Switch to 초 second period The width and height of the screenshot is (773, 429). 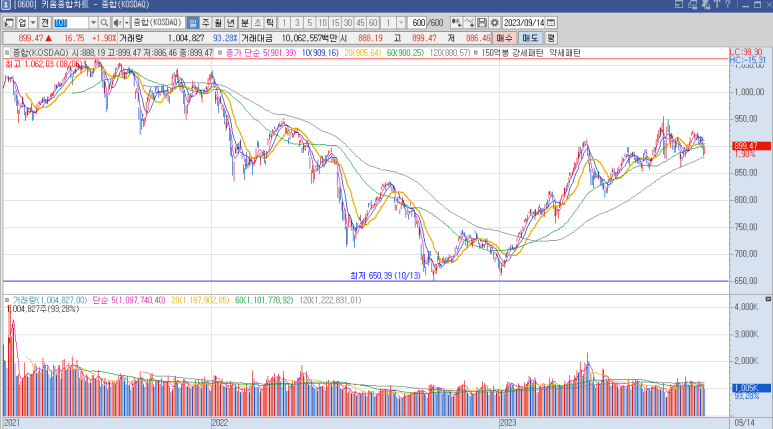click(257, 23)
